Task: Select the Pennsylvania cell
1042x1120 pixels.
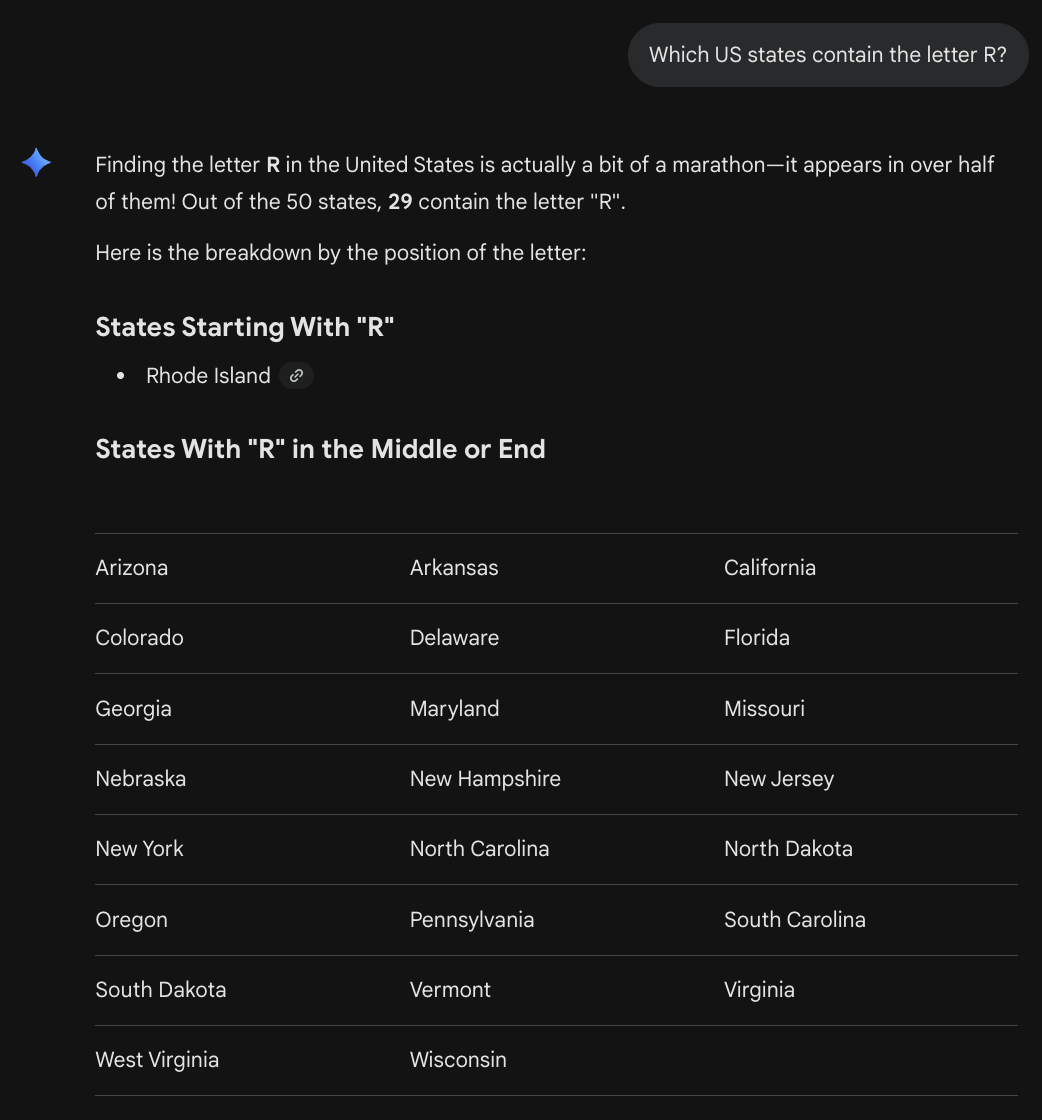Action: 472,920
